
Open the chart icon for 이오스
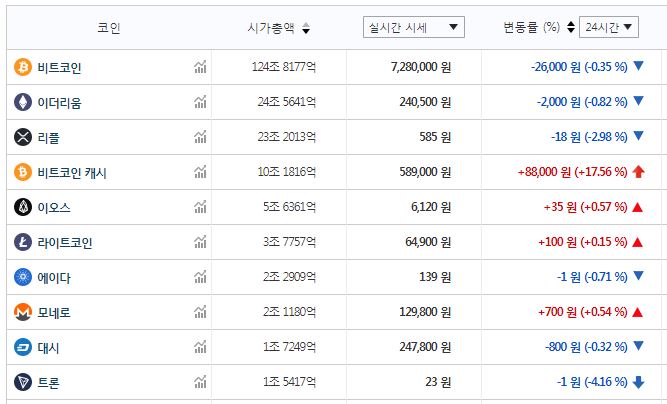point(201,207)
